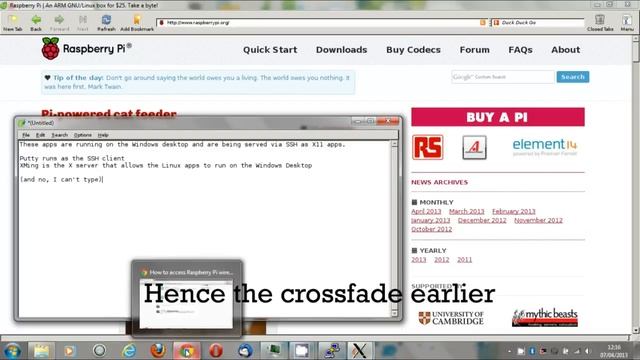Go back using the Back arrow

click(x=36, y=23)
